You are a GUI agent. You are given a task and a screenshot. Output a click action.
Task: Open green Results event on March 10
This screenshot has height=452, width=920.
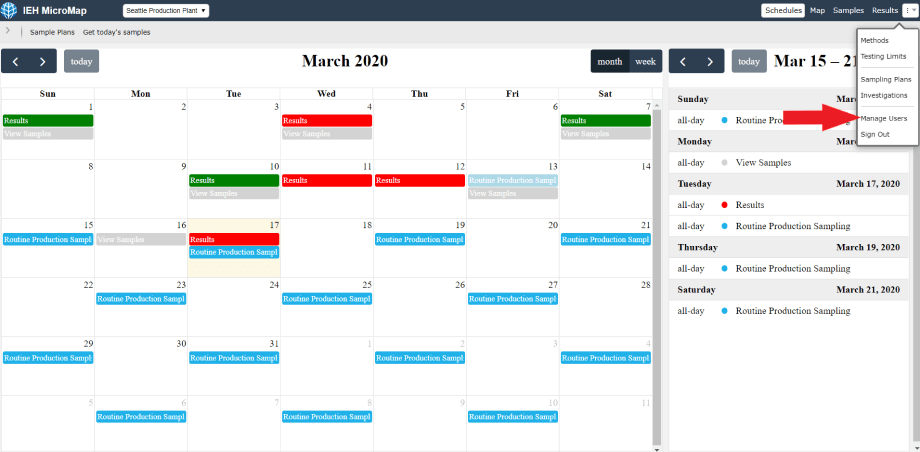(x=233, y=180)
